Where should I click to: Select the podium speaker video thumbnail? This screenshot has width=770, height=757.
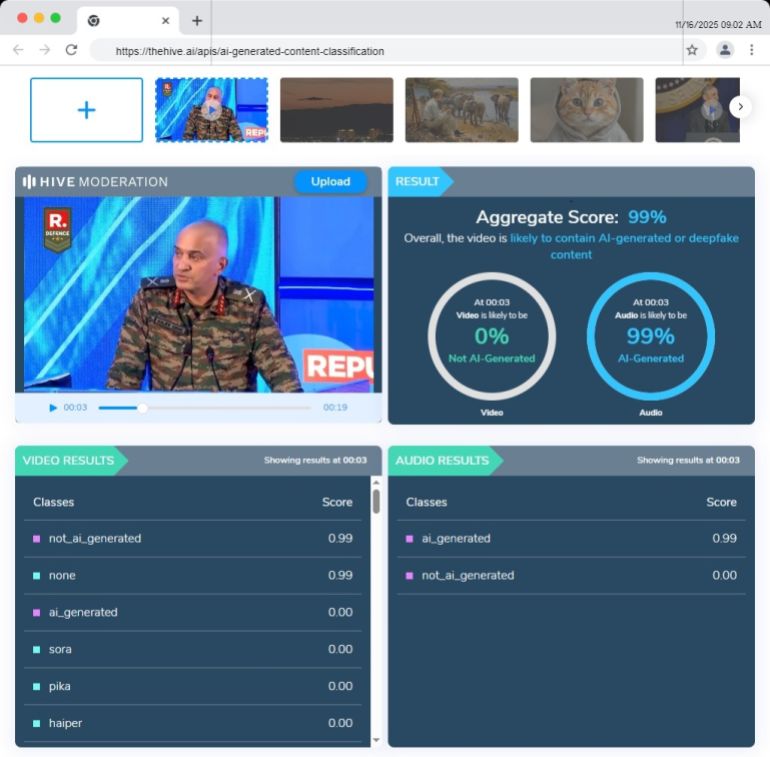click(697, 110)
